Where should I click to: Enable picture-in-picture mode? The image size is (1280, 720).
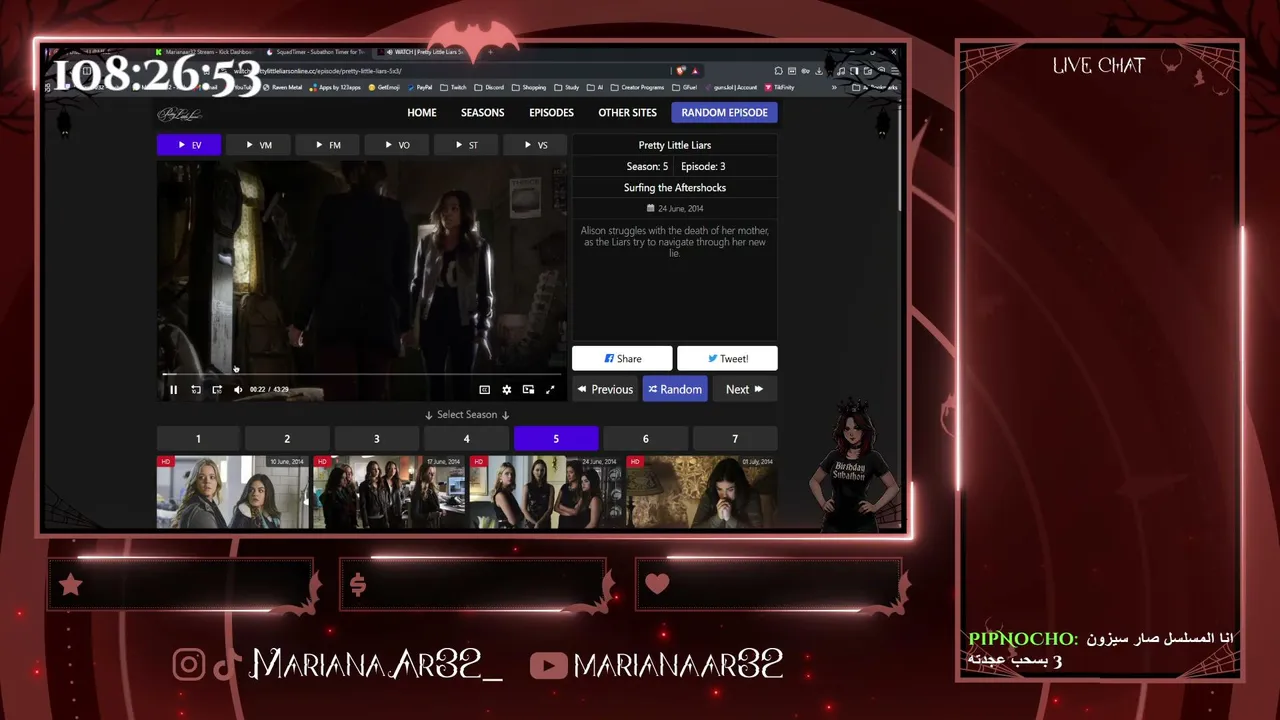click(x=528, y=390)
